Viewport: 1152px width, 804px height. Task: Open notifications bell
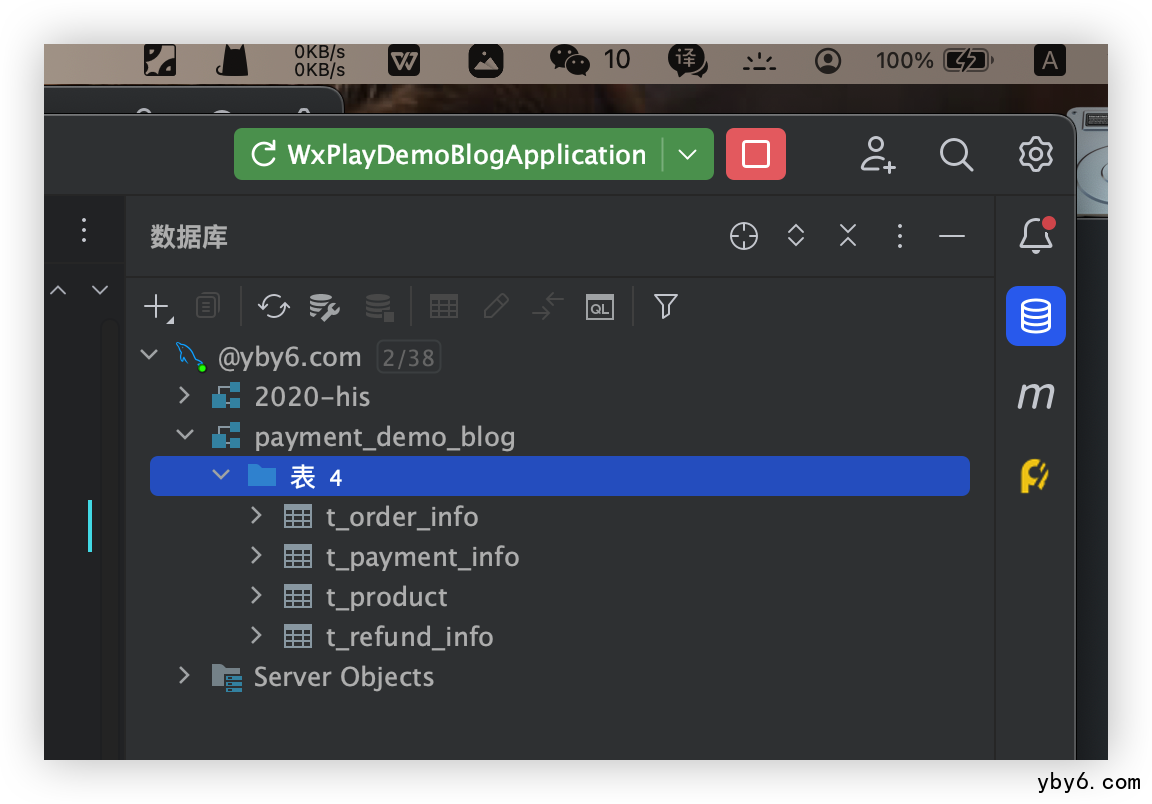pos(1036,235)
